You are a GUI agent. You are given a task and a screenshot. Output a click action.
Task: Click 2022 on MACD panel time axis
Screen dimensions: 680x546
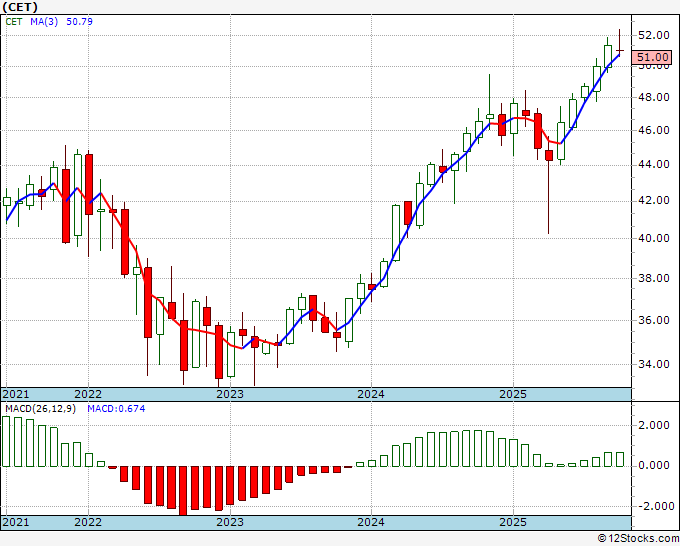click(88, 522)
